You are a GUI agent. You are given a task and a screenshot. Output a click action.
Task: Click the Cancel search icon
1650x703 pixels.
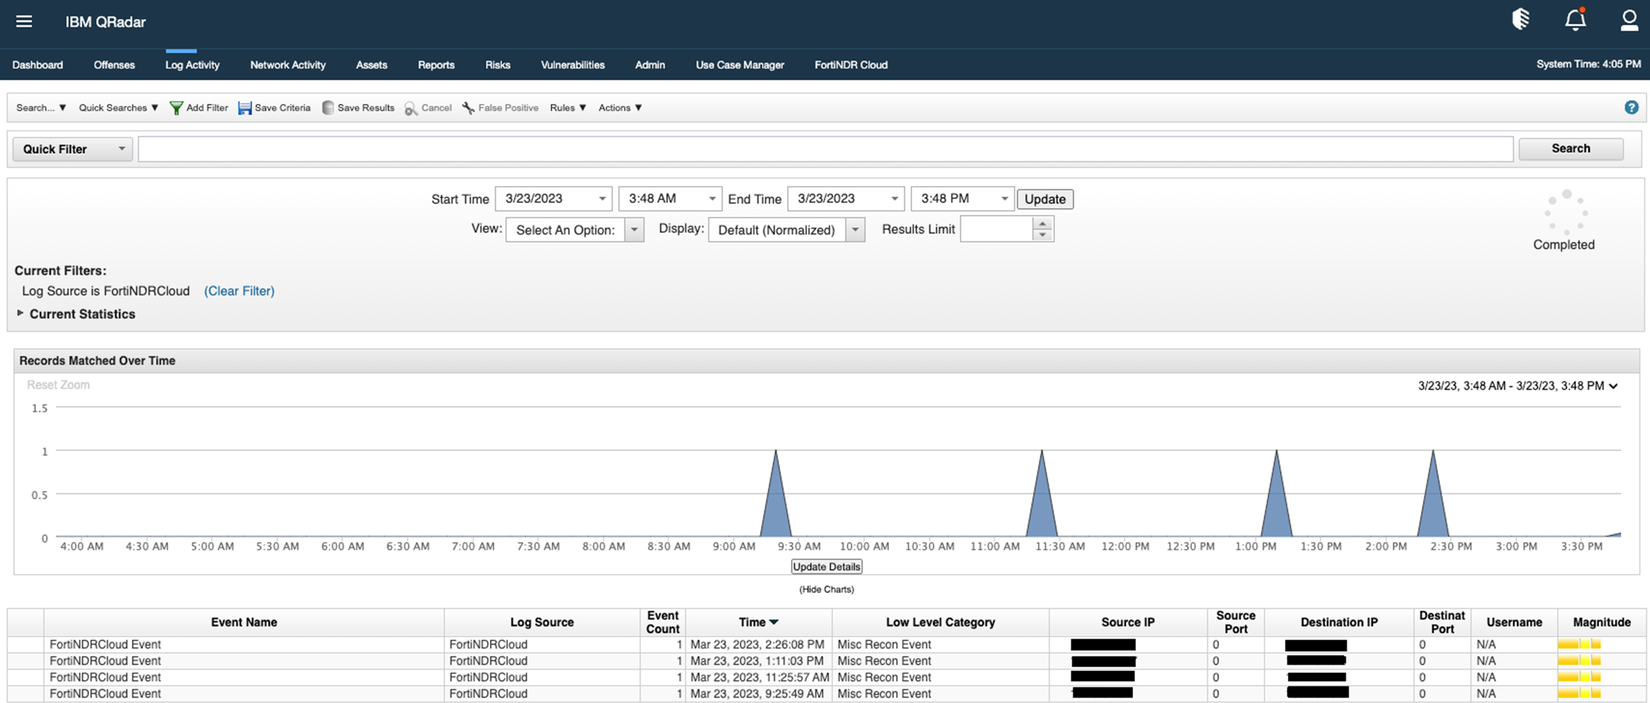[x=411, y=108]
